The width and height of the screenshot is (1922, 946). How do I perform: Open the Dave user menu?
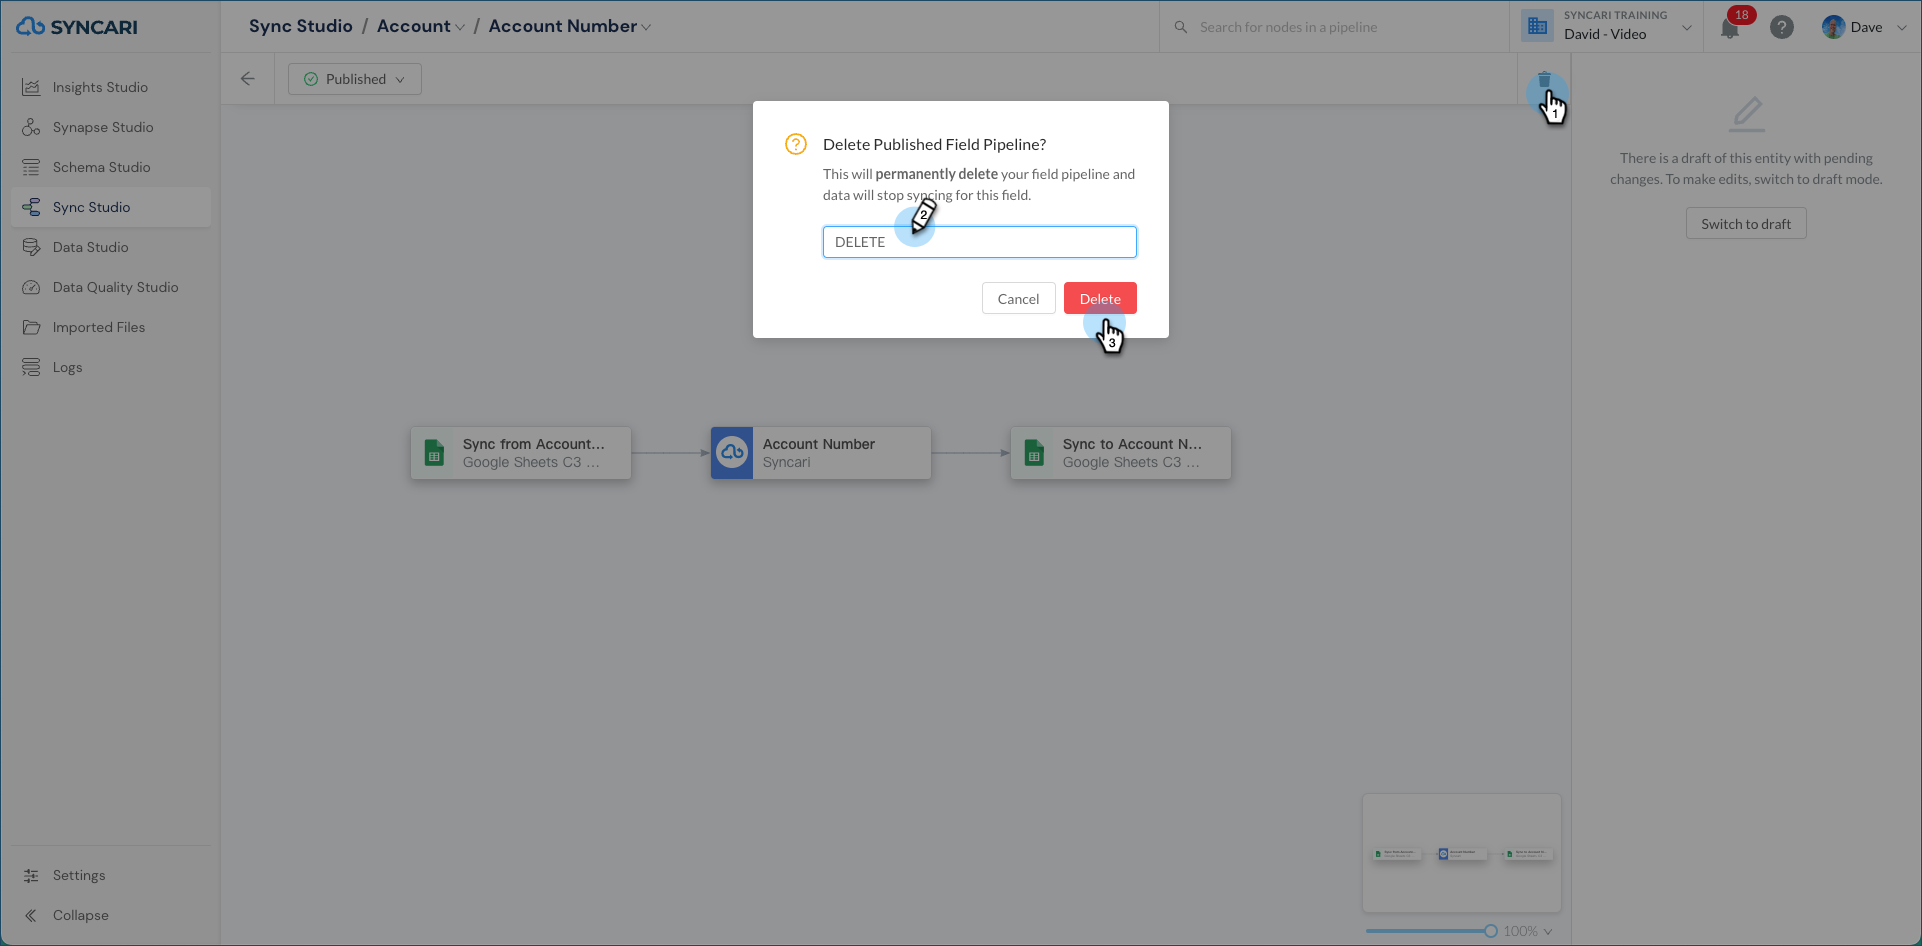(1865, 27)
